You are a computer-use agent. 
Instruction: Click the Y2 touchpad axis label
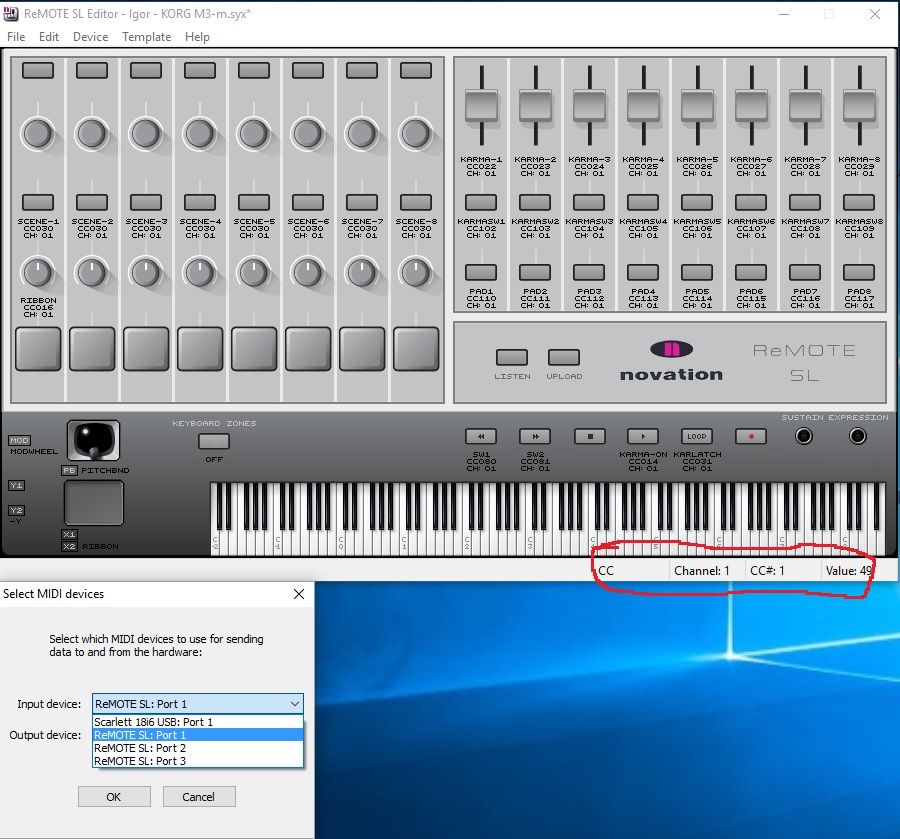coord(16,510)
